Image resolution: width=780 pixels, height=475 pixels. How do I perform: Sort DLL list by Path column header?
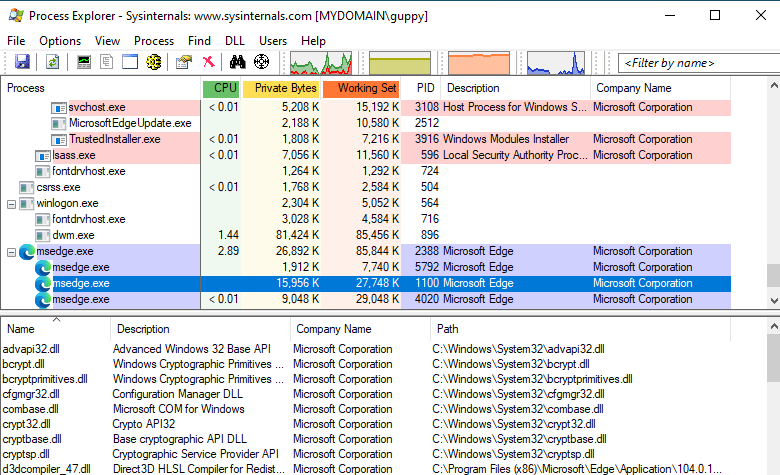click(580, 329)
